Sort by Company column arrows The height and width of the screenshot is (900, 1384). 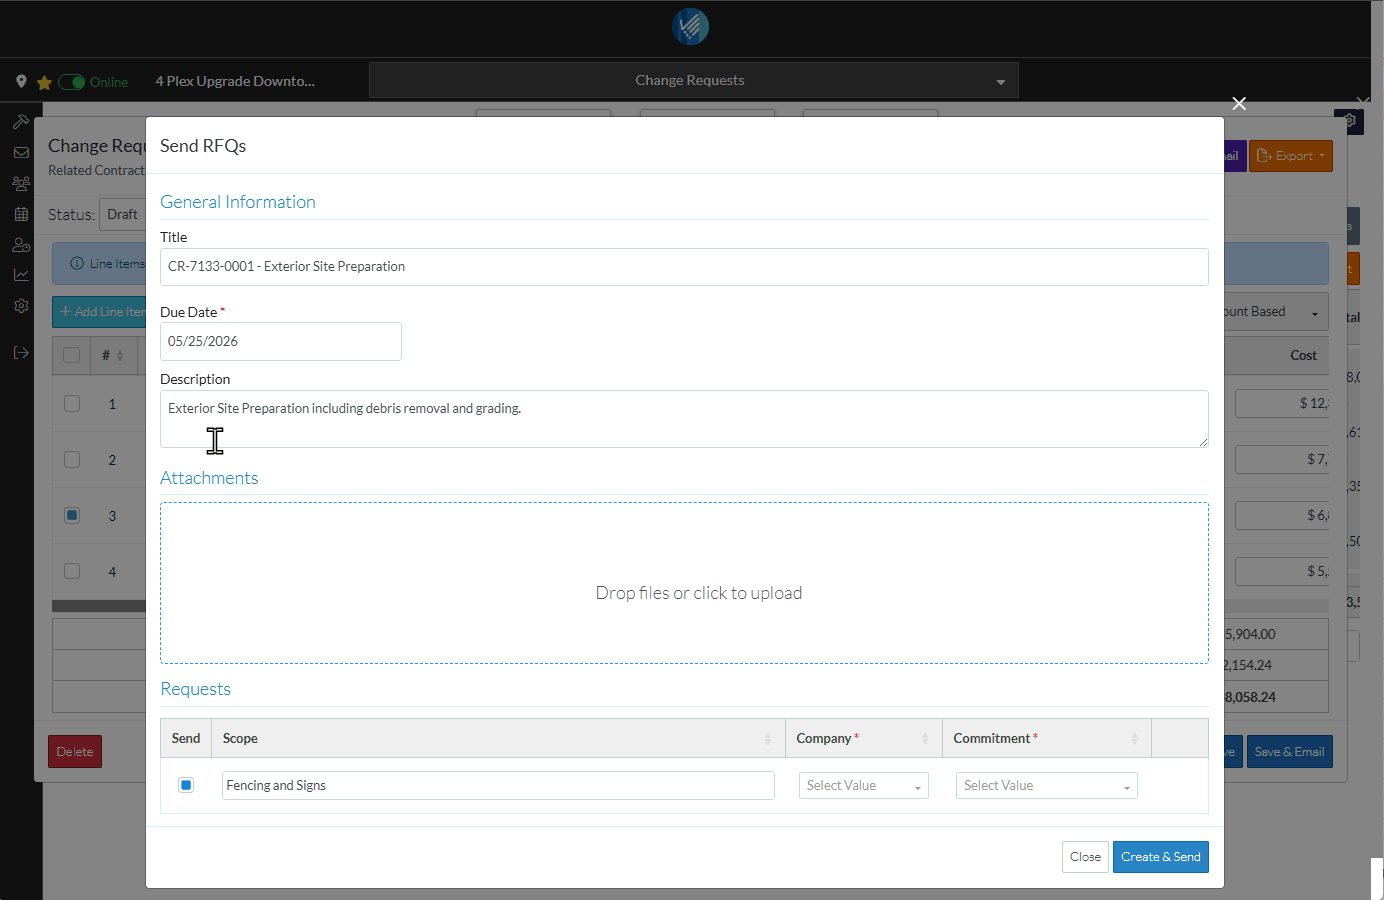click(x=925, y=739)
